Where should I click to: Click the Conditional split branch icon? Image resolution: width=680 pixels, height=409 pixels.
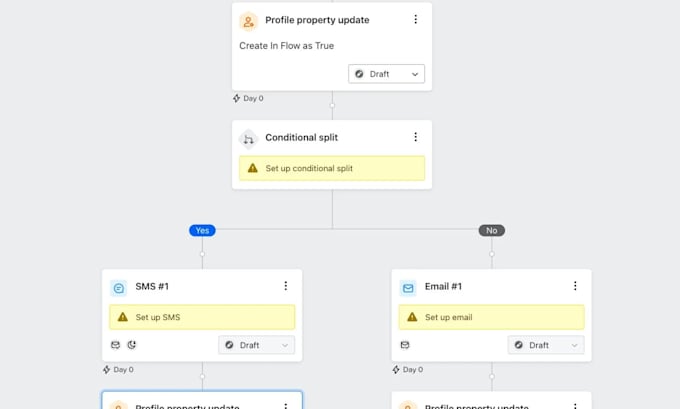[248, 139]
